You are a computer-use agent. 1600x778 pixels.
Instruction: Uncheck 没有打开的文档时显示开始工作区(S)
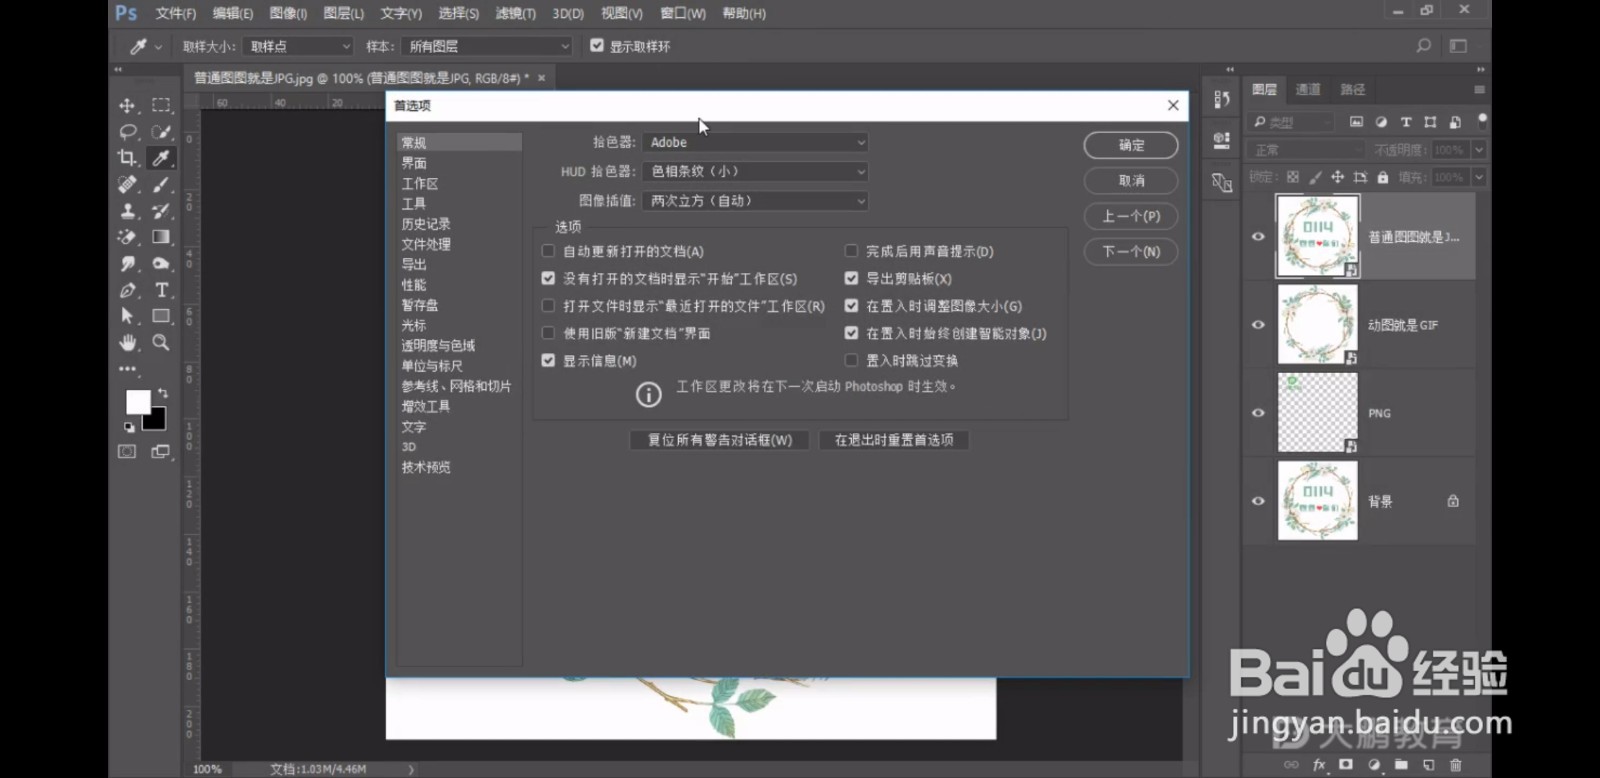[548, 279]
